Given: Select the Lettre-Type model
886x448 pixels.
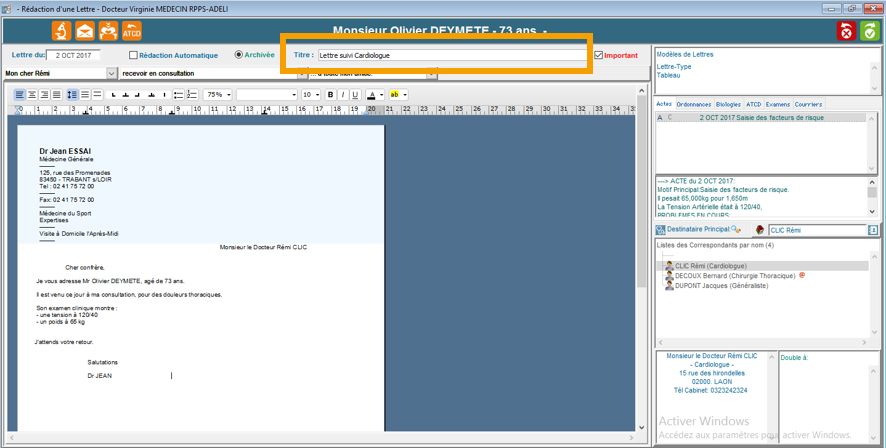Looking at the screenshot, I should tap(675, 66).
